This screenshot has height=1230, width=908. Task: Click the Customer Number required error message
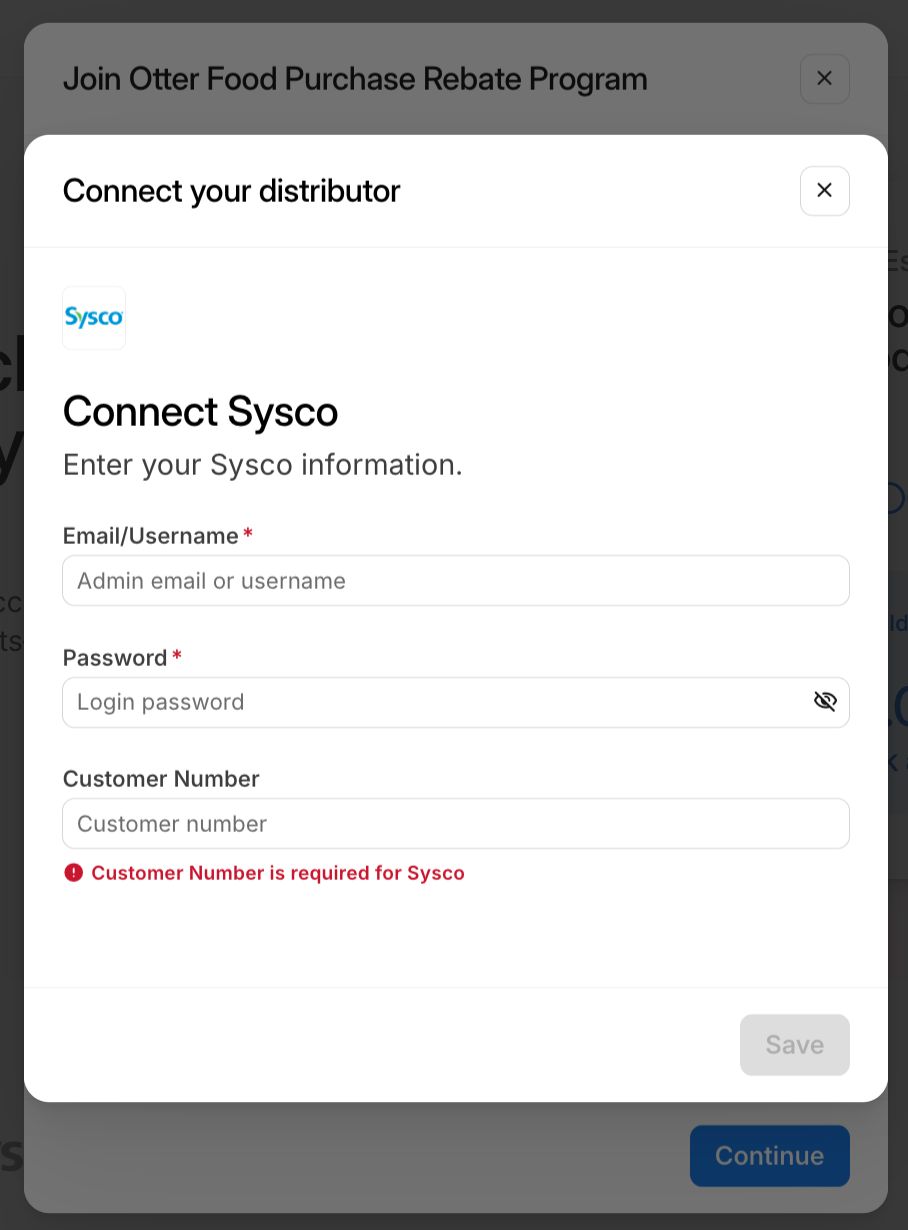pyautogui.click(x=277, y=873)
